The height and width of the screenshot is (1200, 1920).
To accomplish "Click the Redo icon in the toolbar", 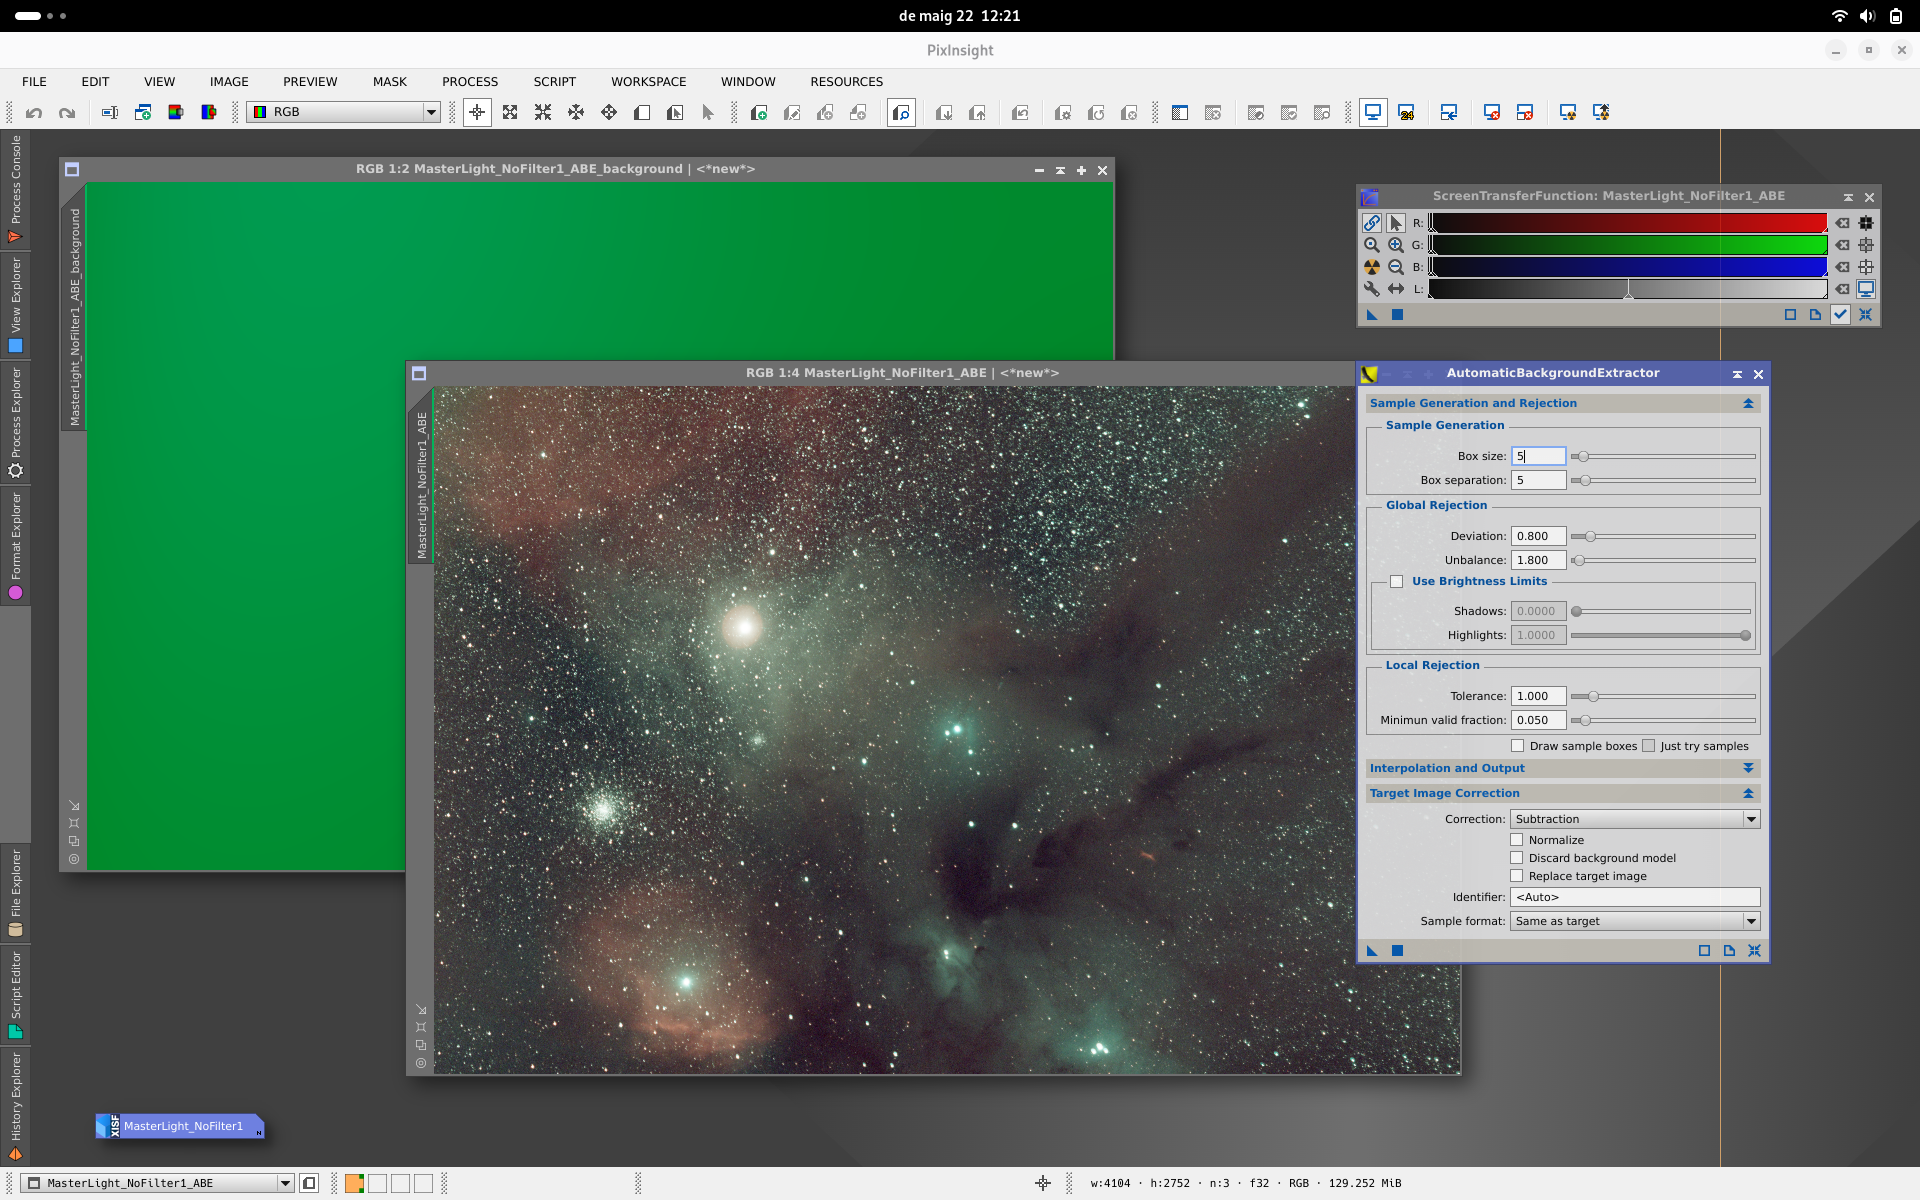I will point(67,113).
